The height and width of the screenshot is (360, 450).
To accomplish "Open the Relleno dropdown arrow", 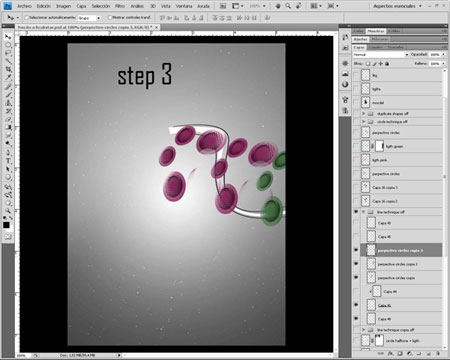I will [443, 63].
